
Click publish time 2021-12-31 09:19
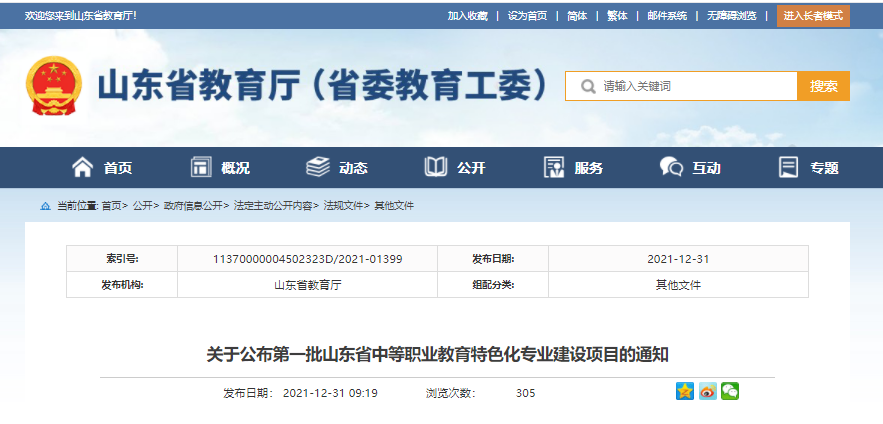[x=330, y=393]
